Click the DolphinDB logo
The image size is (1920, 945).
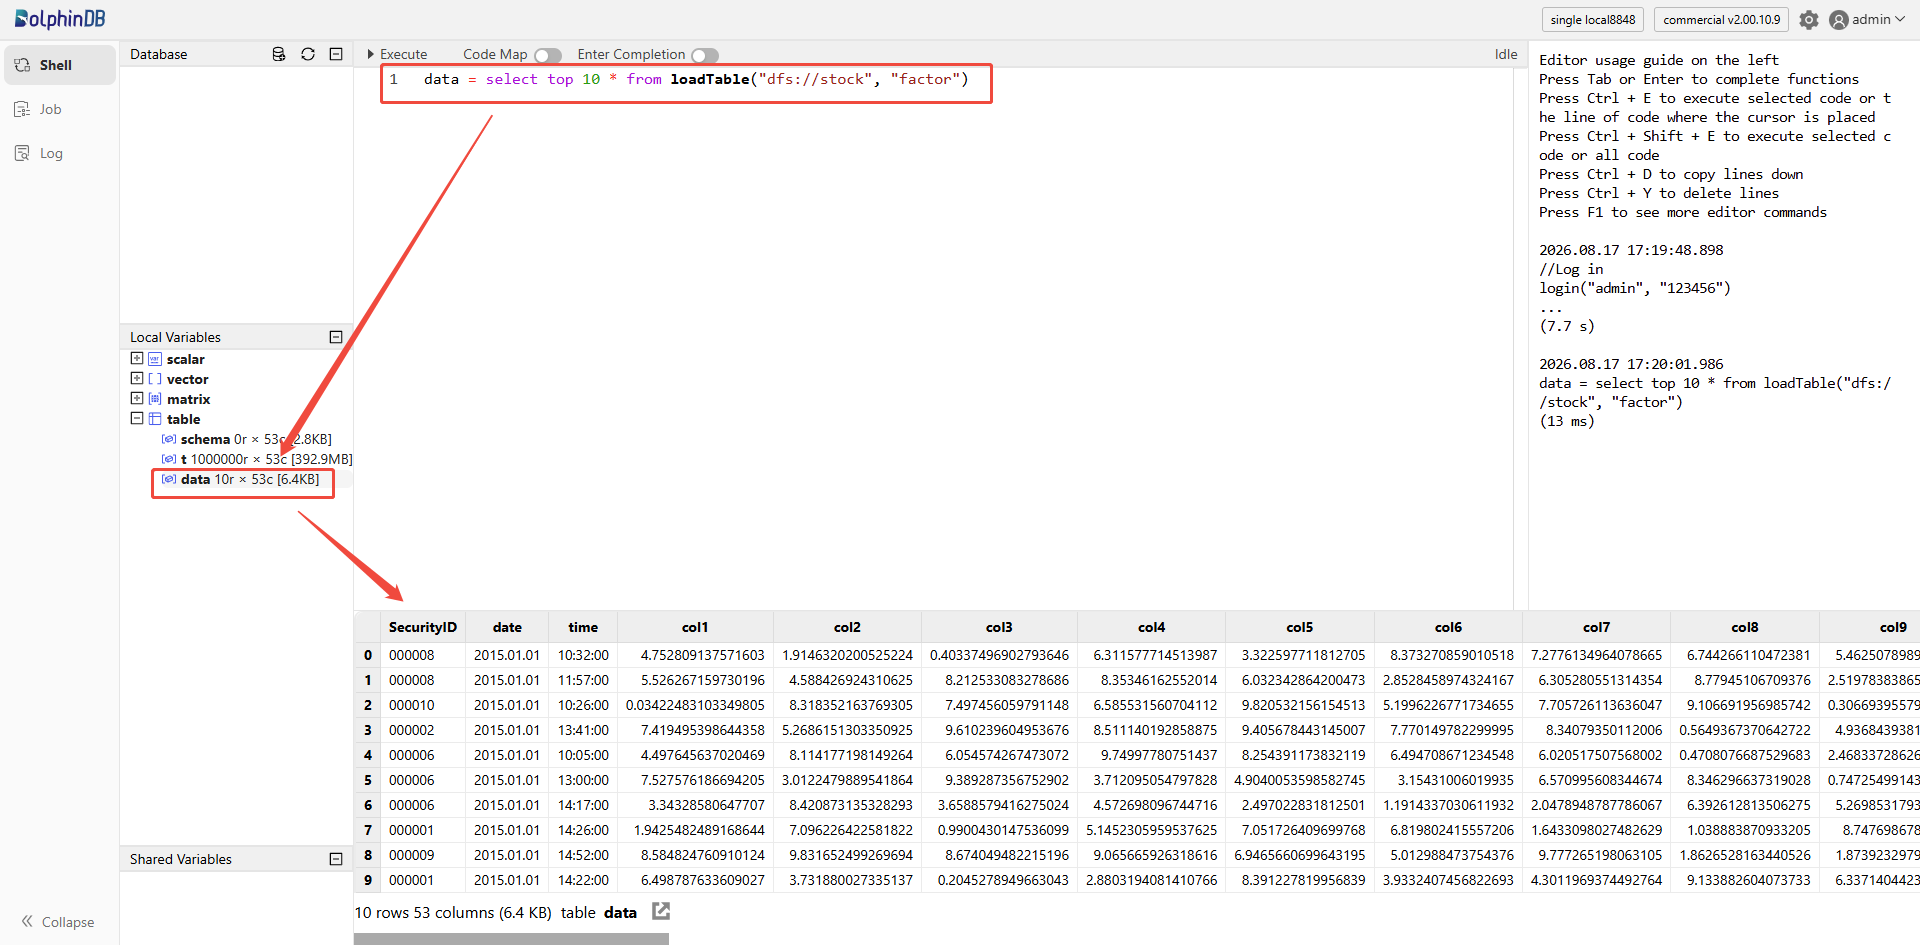(x=60, y=19)
